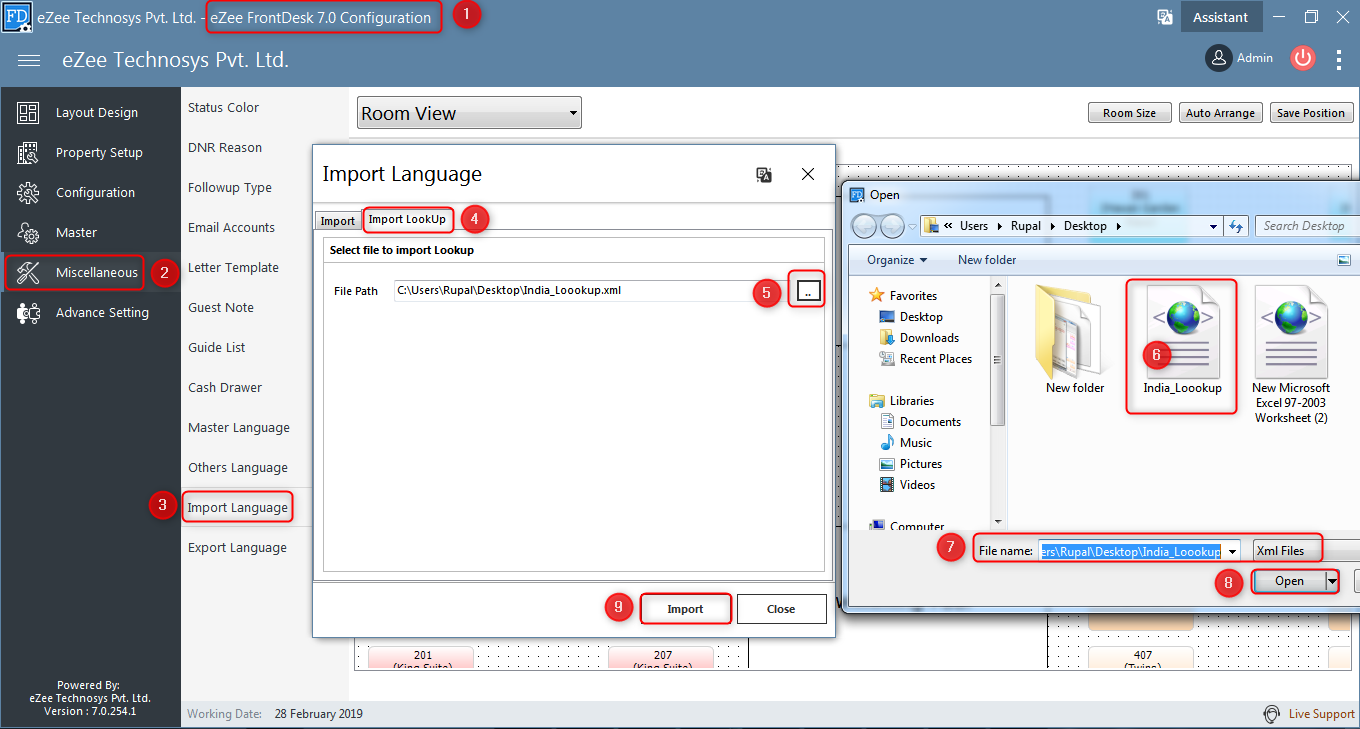Image resolution: width=1360 pixels, height=729 pixels.
Task: Click the back arrow in Open dialog
Action: click(x=865, y=226)
